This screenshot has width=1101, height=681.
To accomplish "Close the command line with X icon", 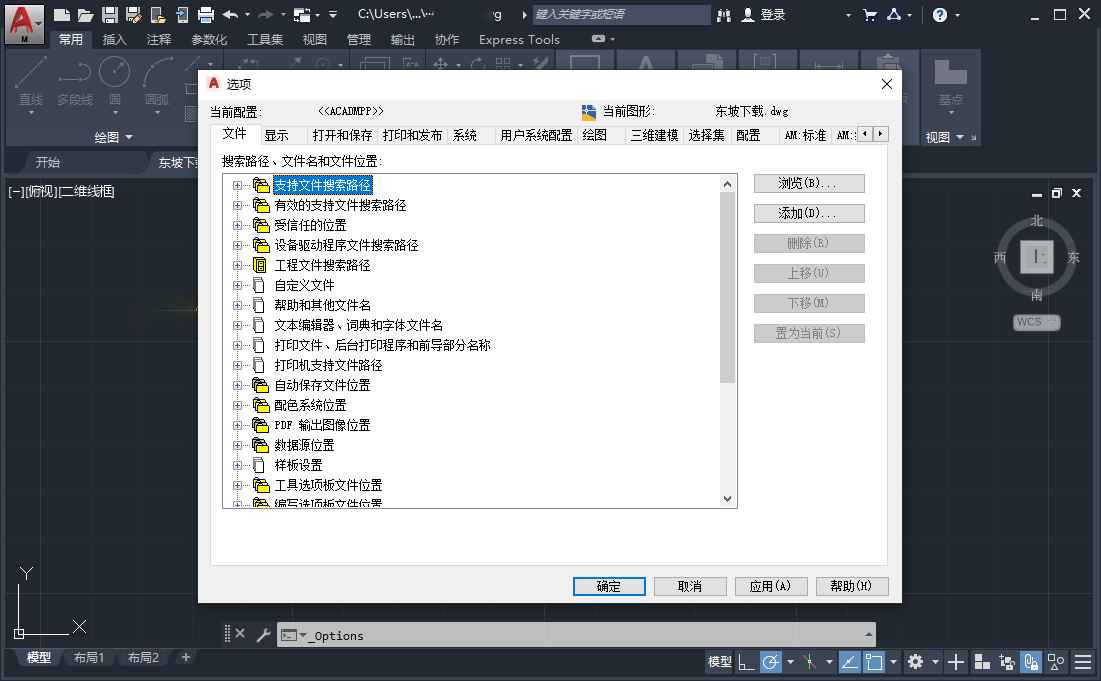I will click(x=240, y=633).
